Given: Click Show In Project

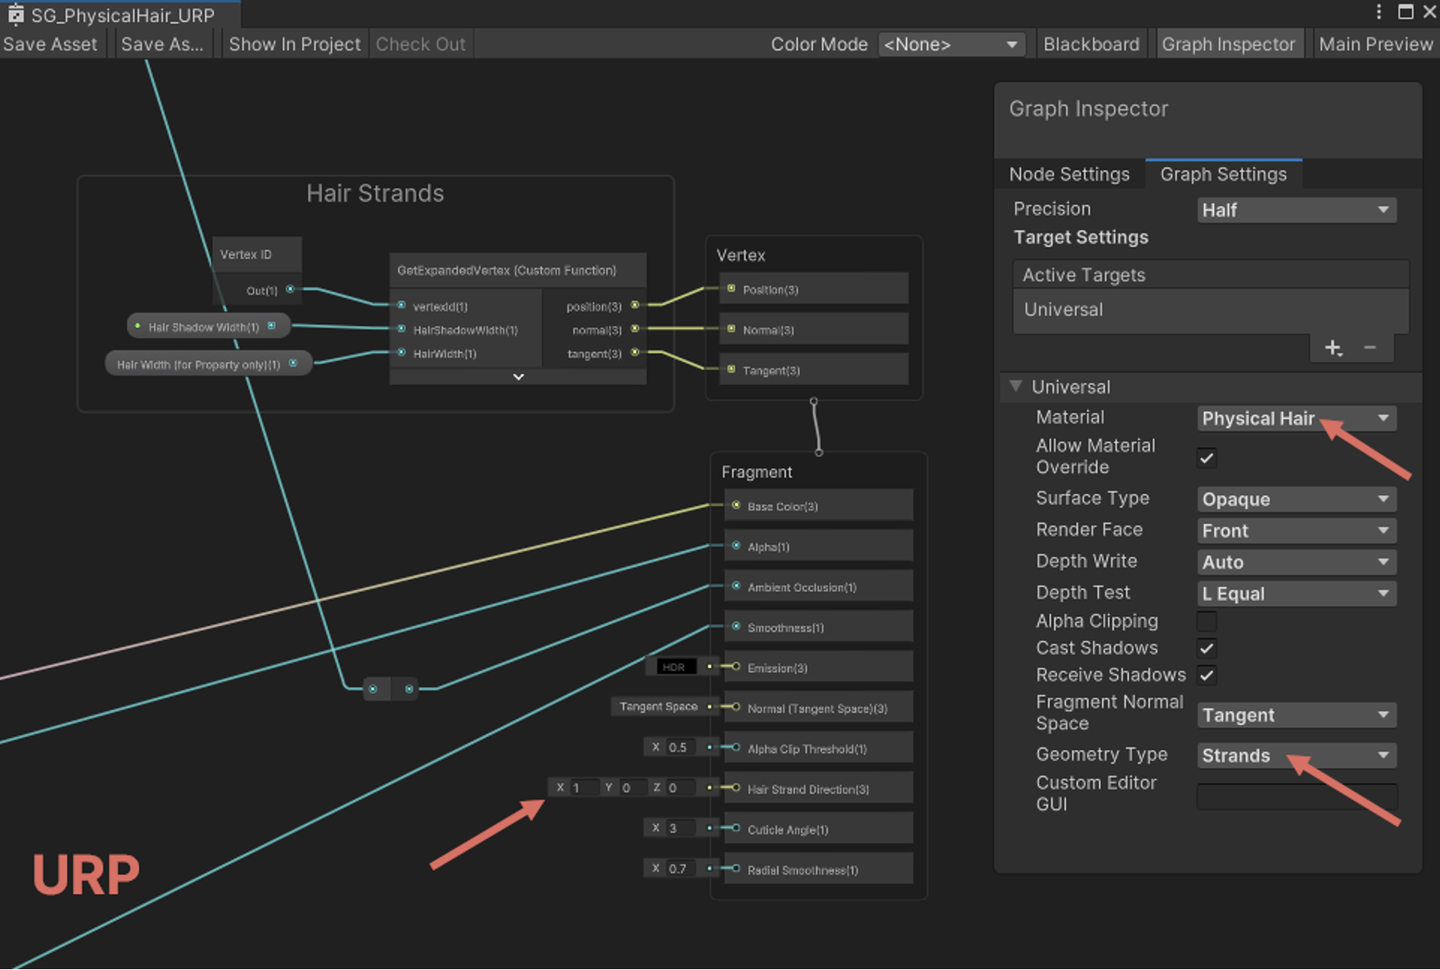Looking at the screenshot, I should point(294,44).
